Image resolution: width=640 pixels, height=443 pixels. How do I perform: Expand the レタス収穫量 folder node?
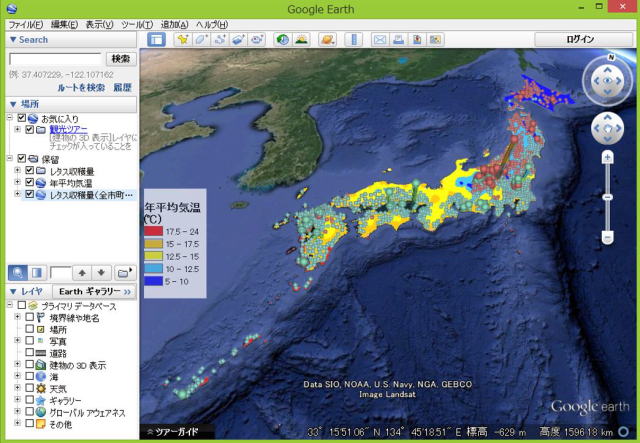tap(17, 171)
